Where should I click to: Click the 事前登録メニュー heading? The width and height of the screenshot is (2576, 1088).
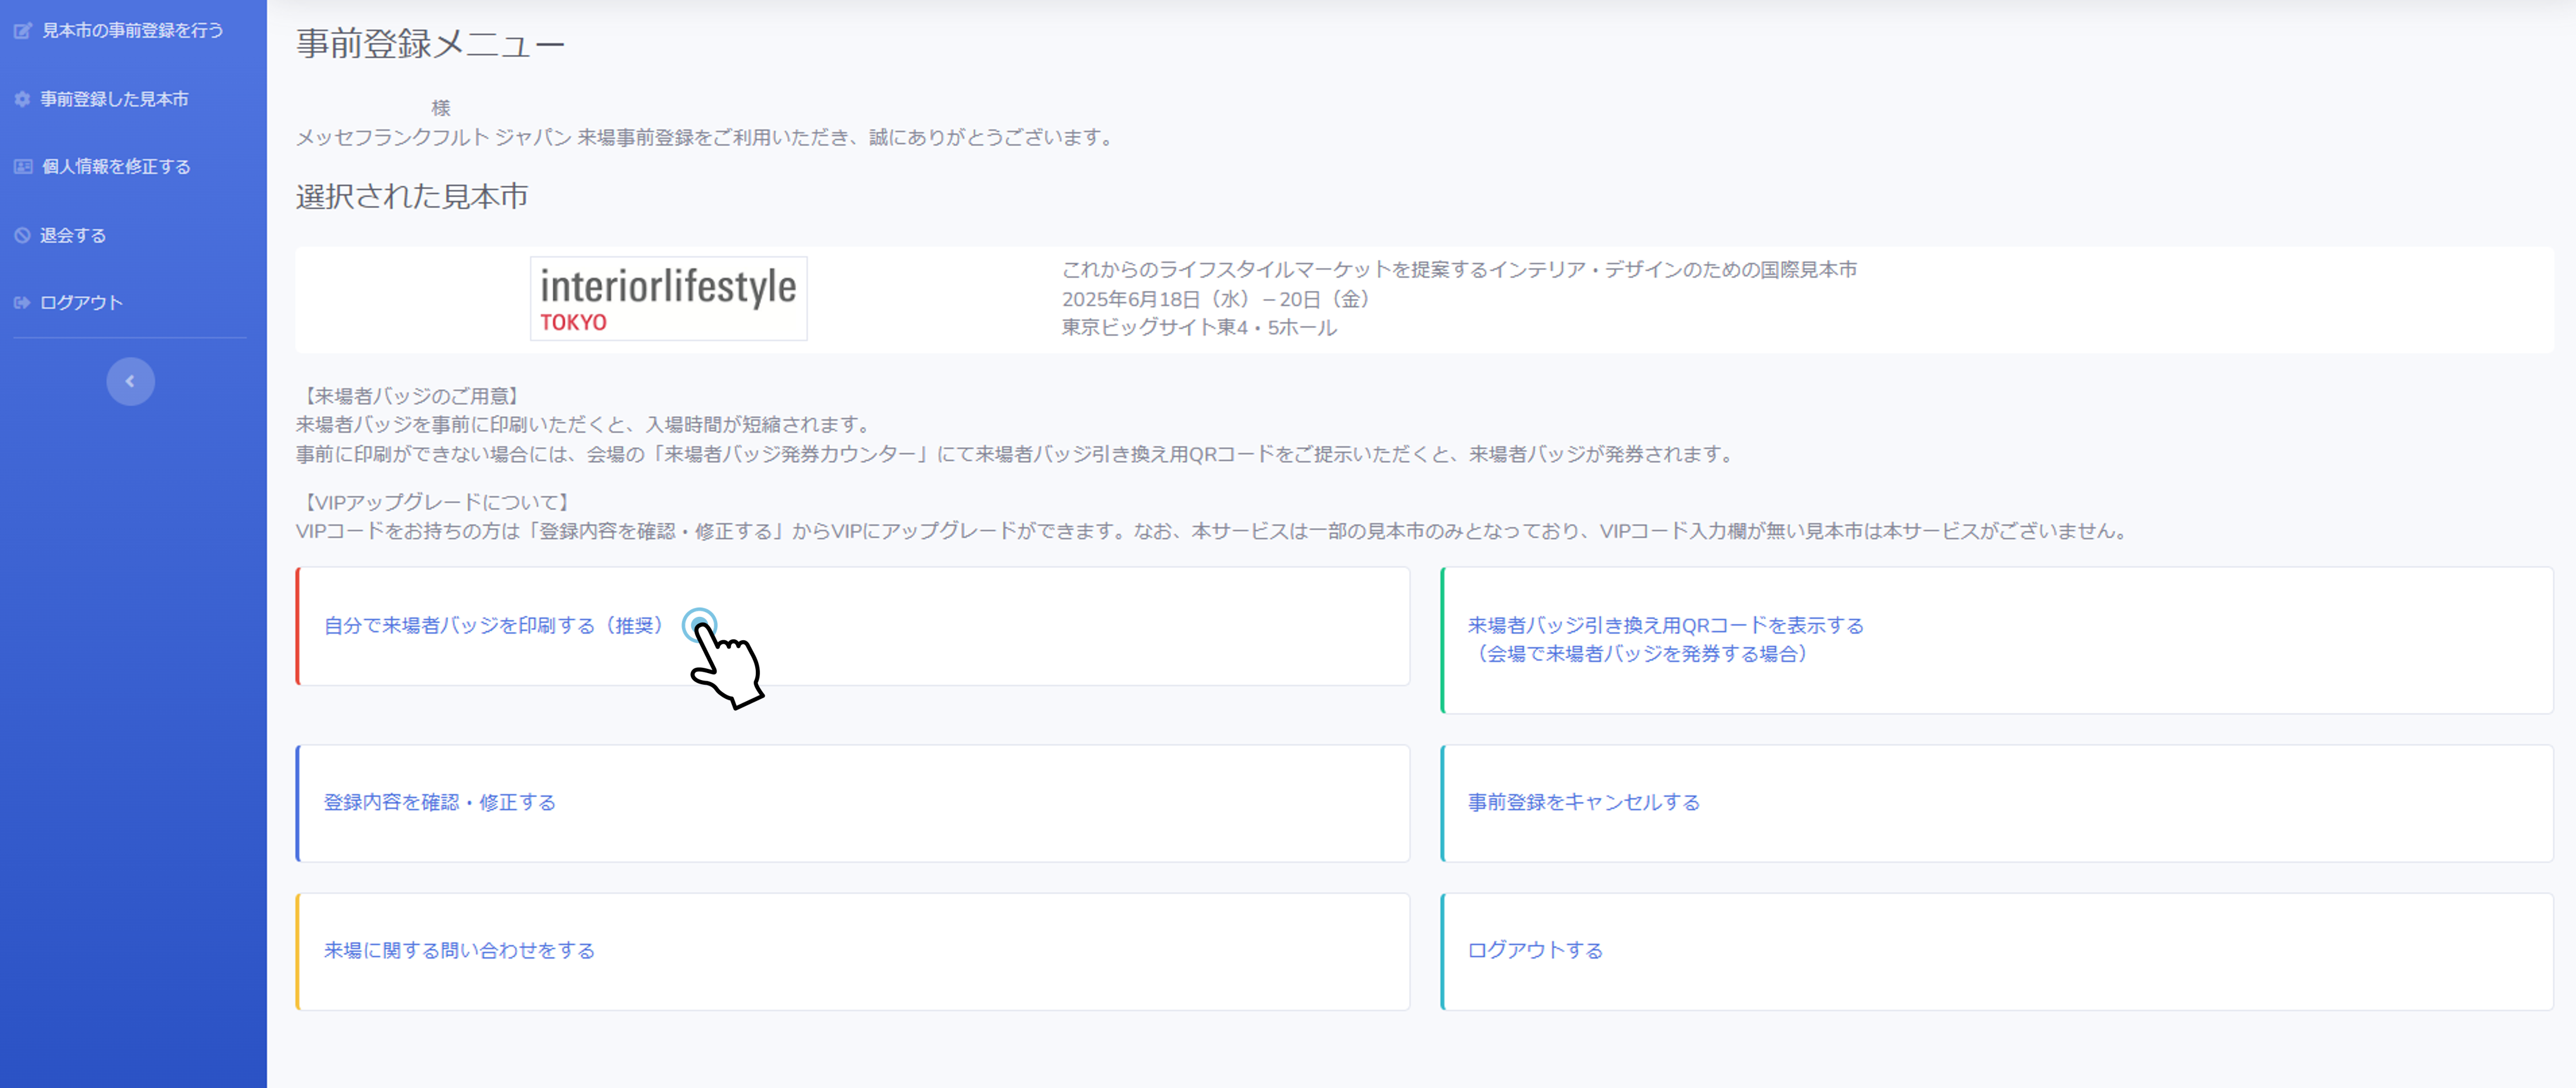430,44
